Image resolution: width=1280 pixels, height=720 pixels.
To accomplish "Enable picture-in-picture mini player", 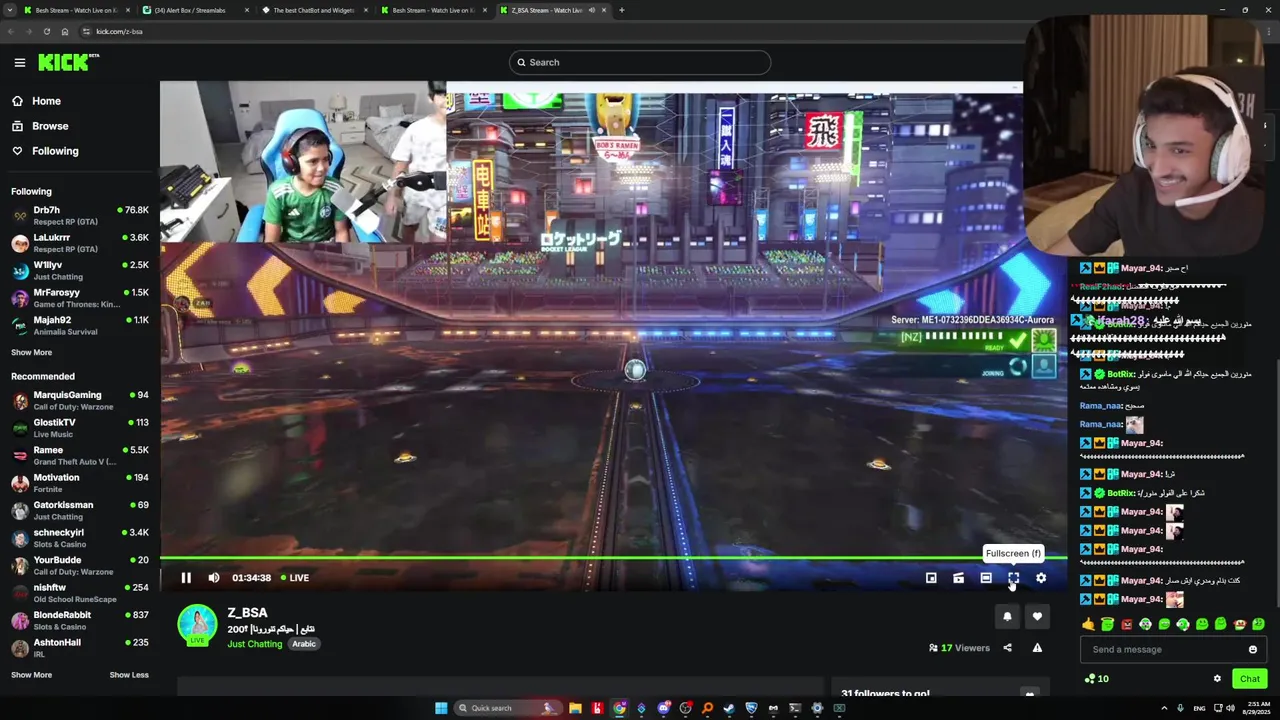I will click(931, 578).
